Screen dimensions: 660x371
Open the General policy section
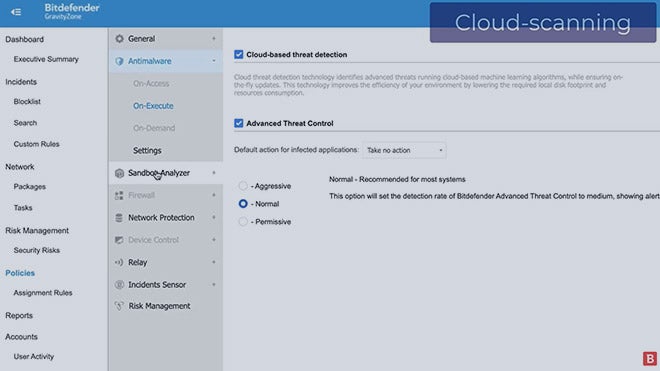(141, 39)
